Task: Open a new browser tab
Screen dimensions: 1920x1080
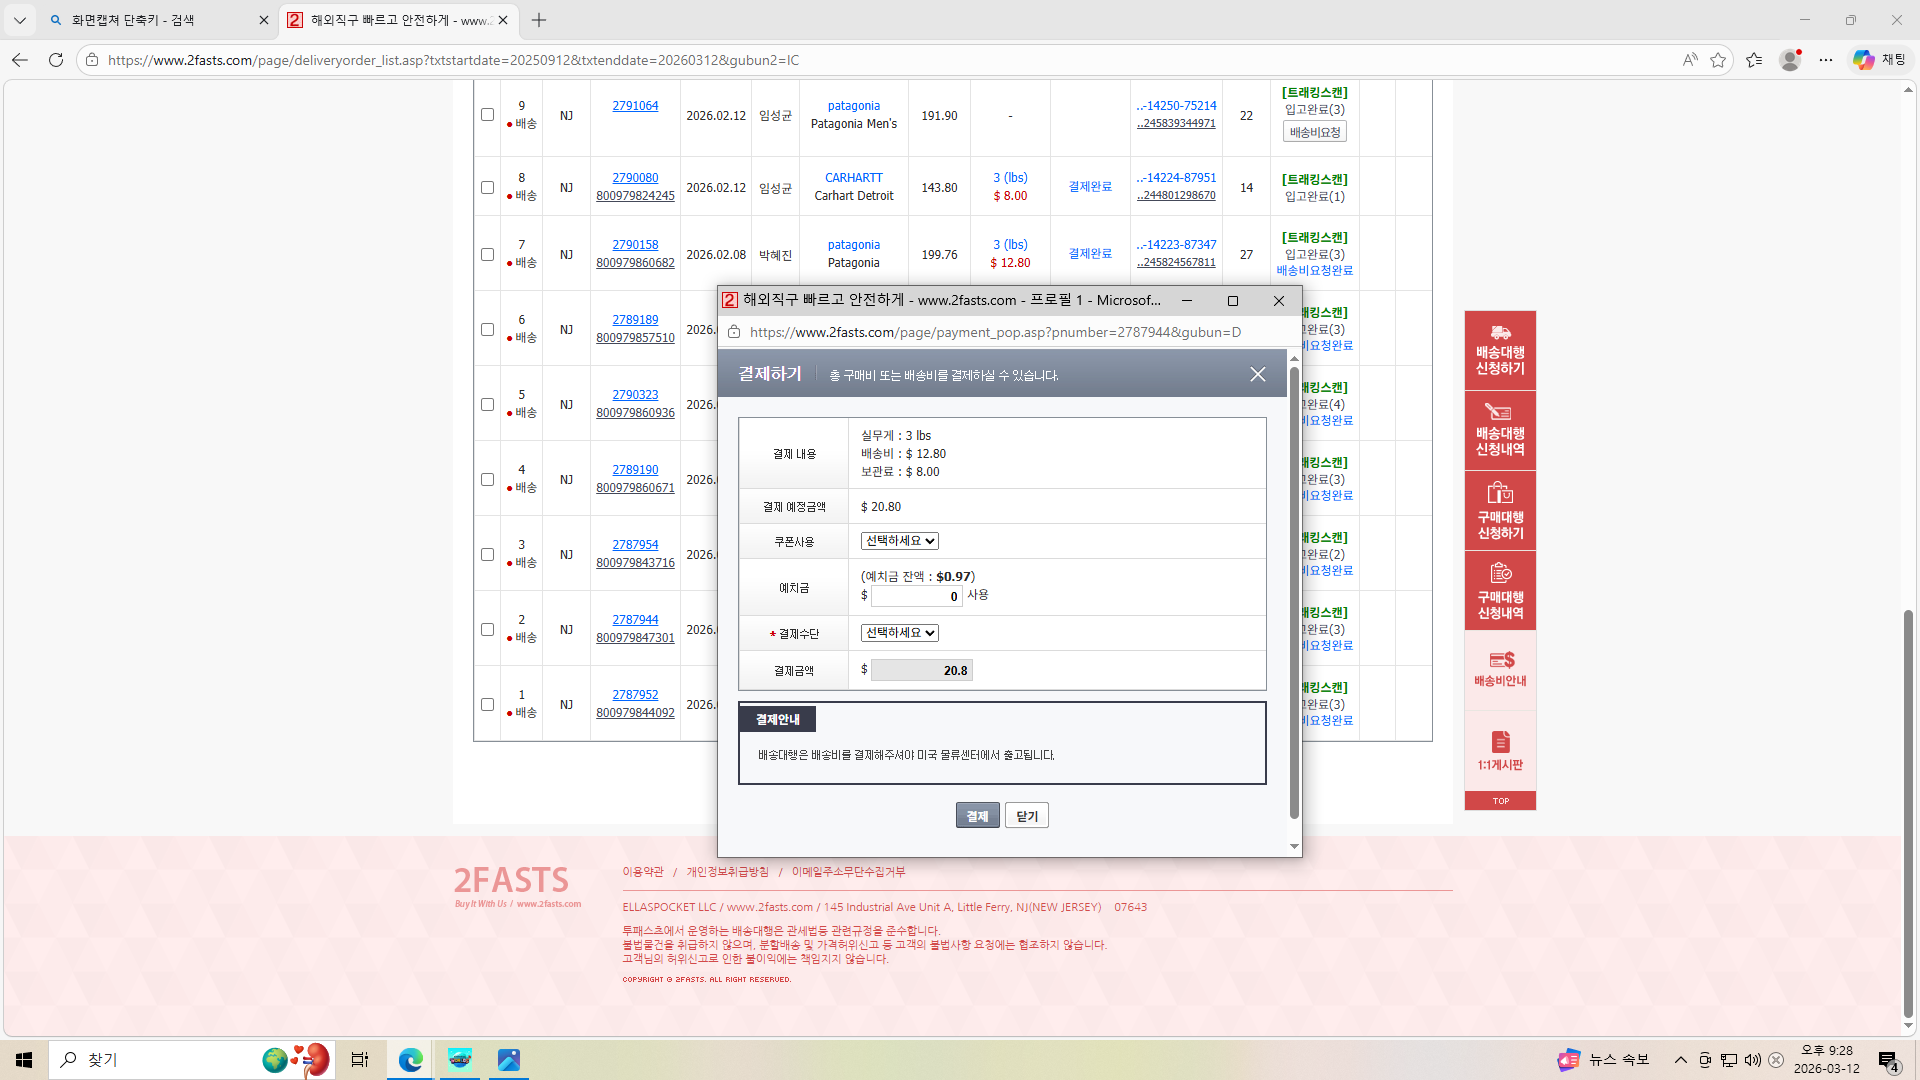Action: [x=539, y=20]
